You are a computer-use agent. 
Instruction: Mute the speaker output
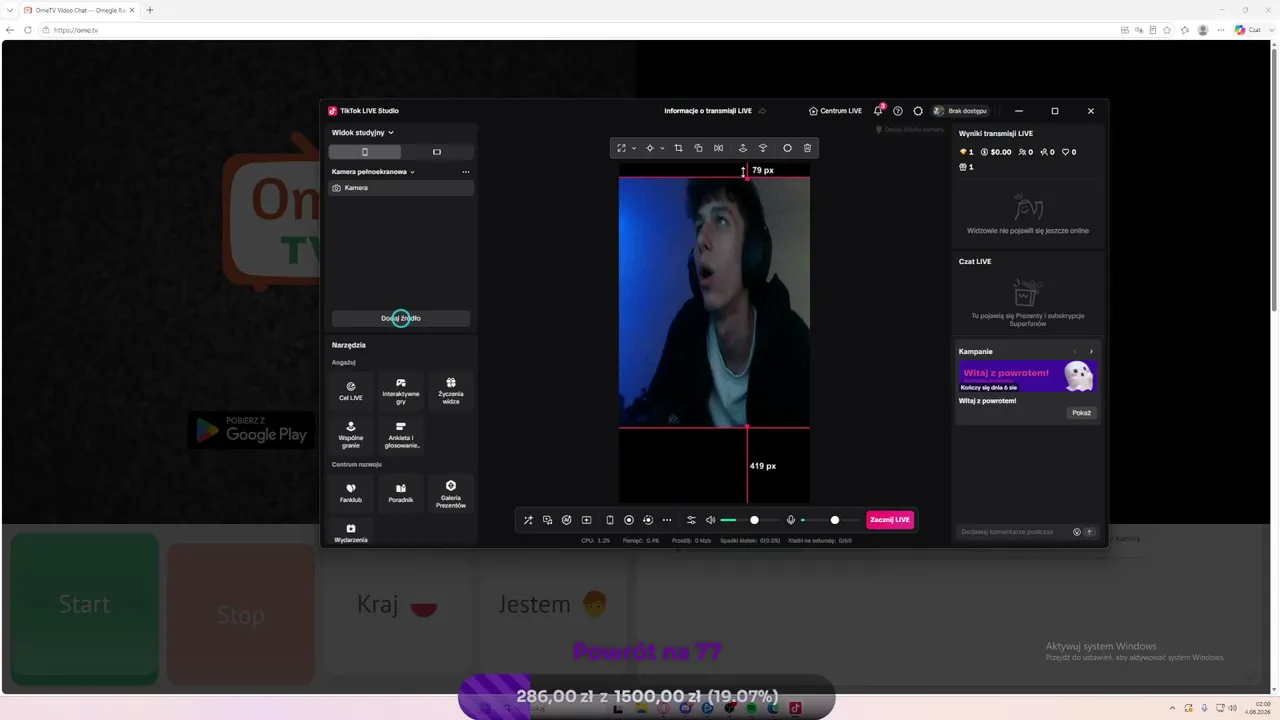click(710, 520)
